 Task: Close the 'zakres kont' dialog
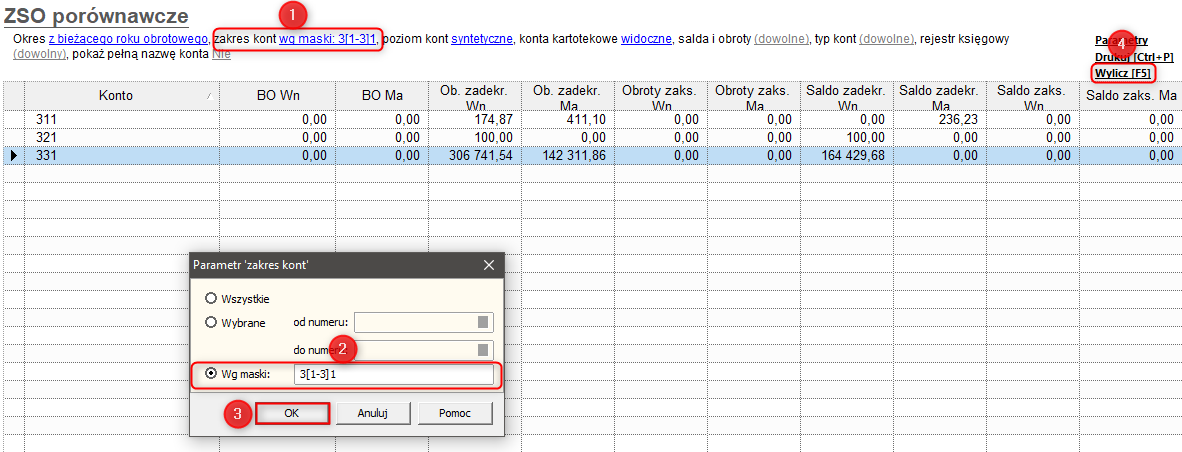pyautogui.click(x=488, y=265)
